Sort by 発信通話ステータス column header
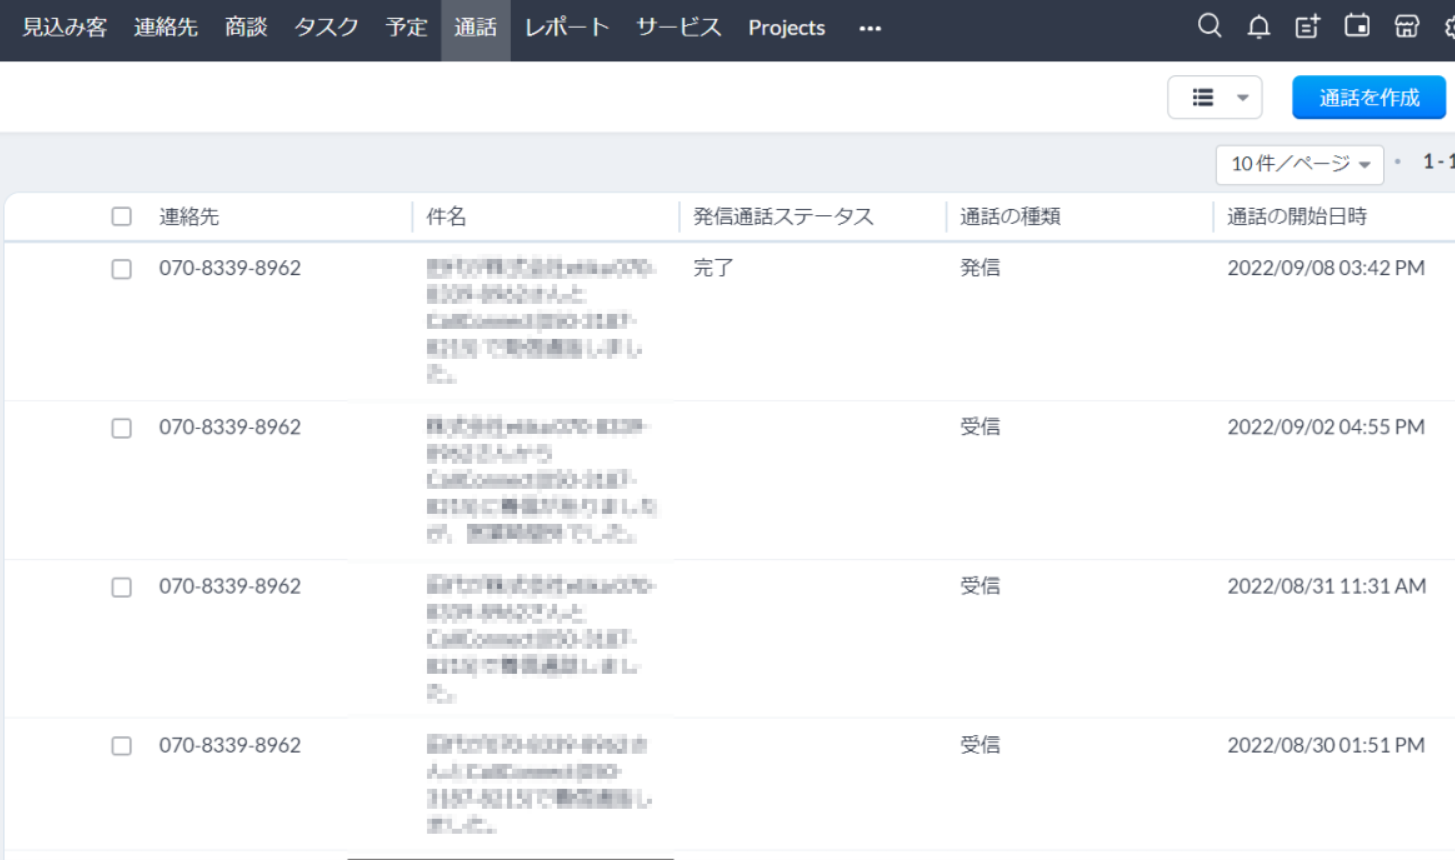This screenshot has height=860, width=1455. point(783,216)
